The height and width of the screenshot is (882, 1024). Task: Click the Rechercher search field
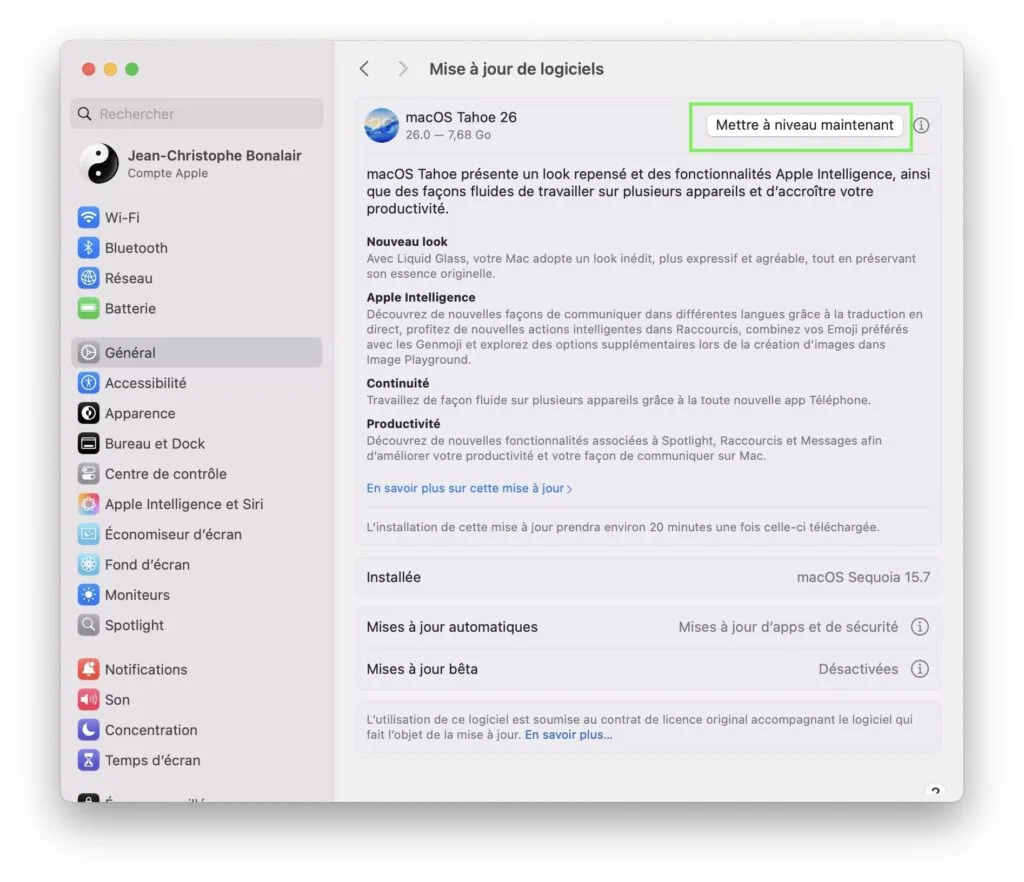(x=196, y=114)
